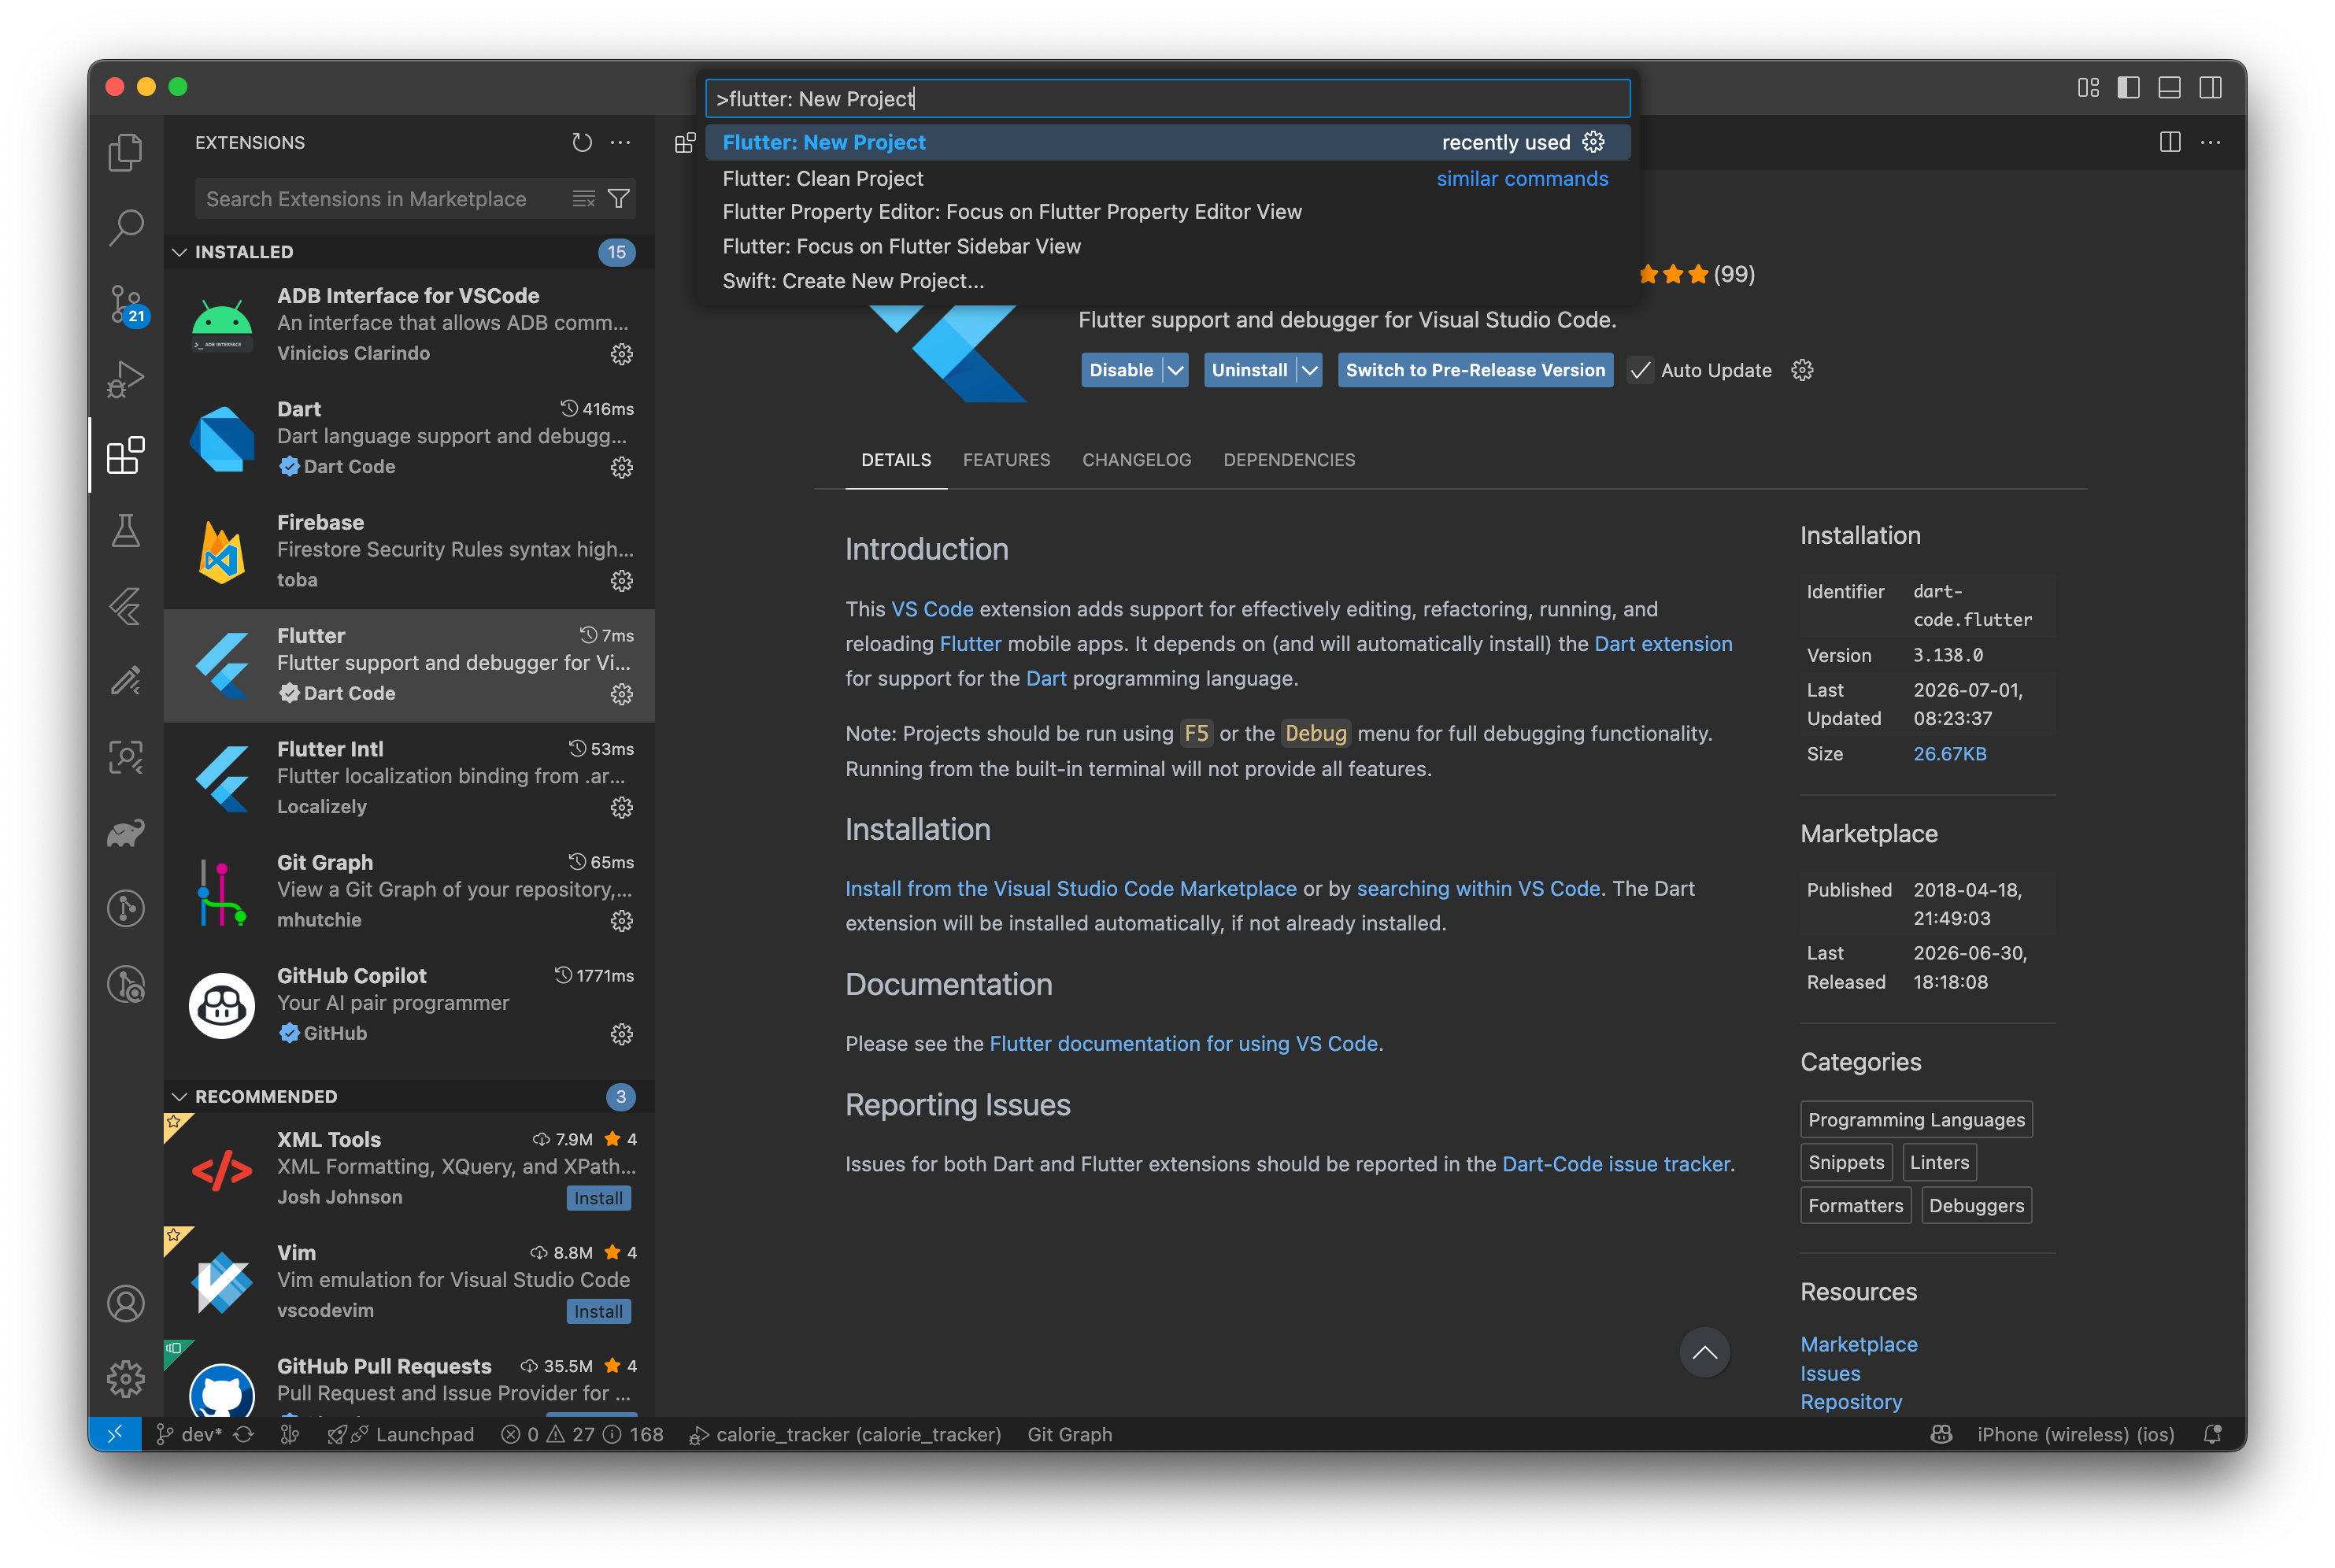The image size is (2335, 1568).
Task: Open the Dart-Code issue tracker link
Action: point(1616,1164)
